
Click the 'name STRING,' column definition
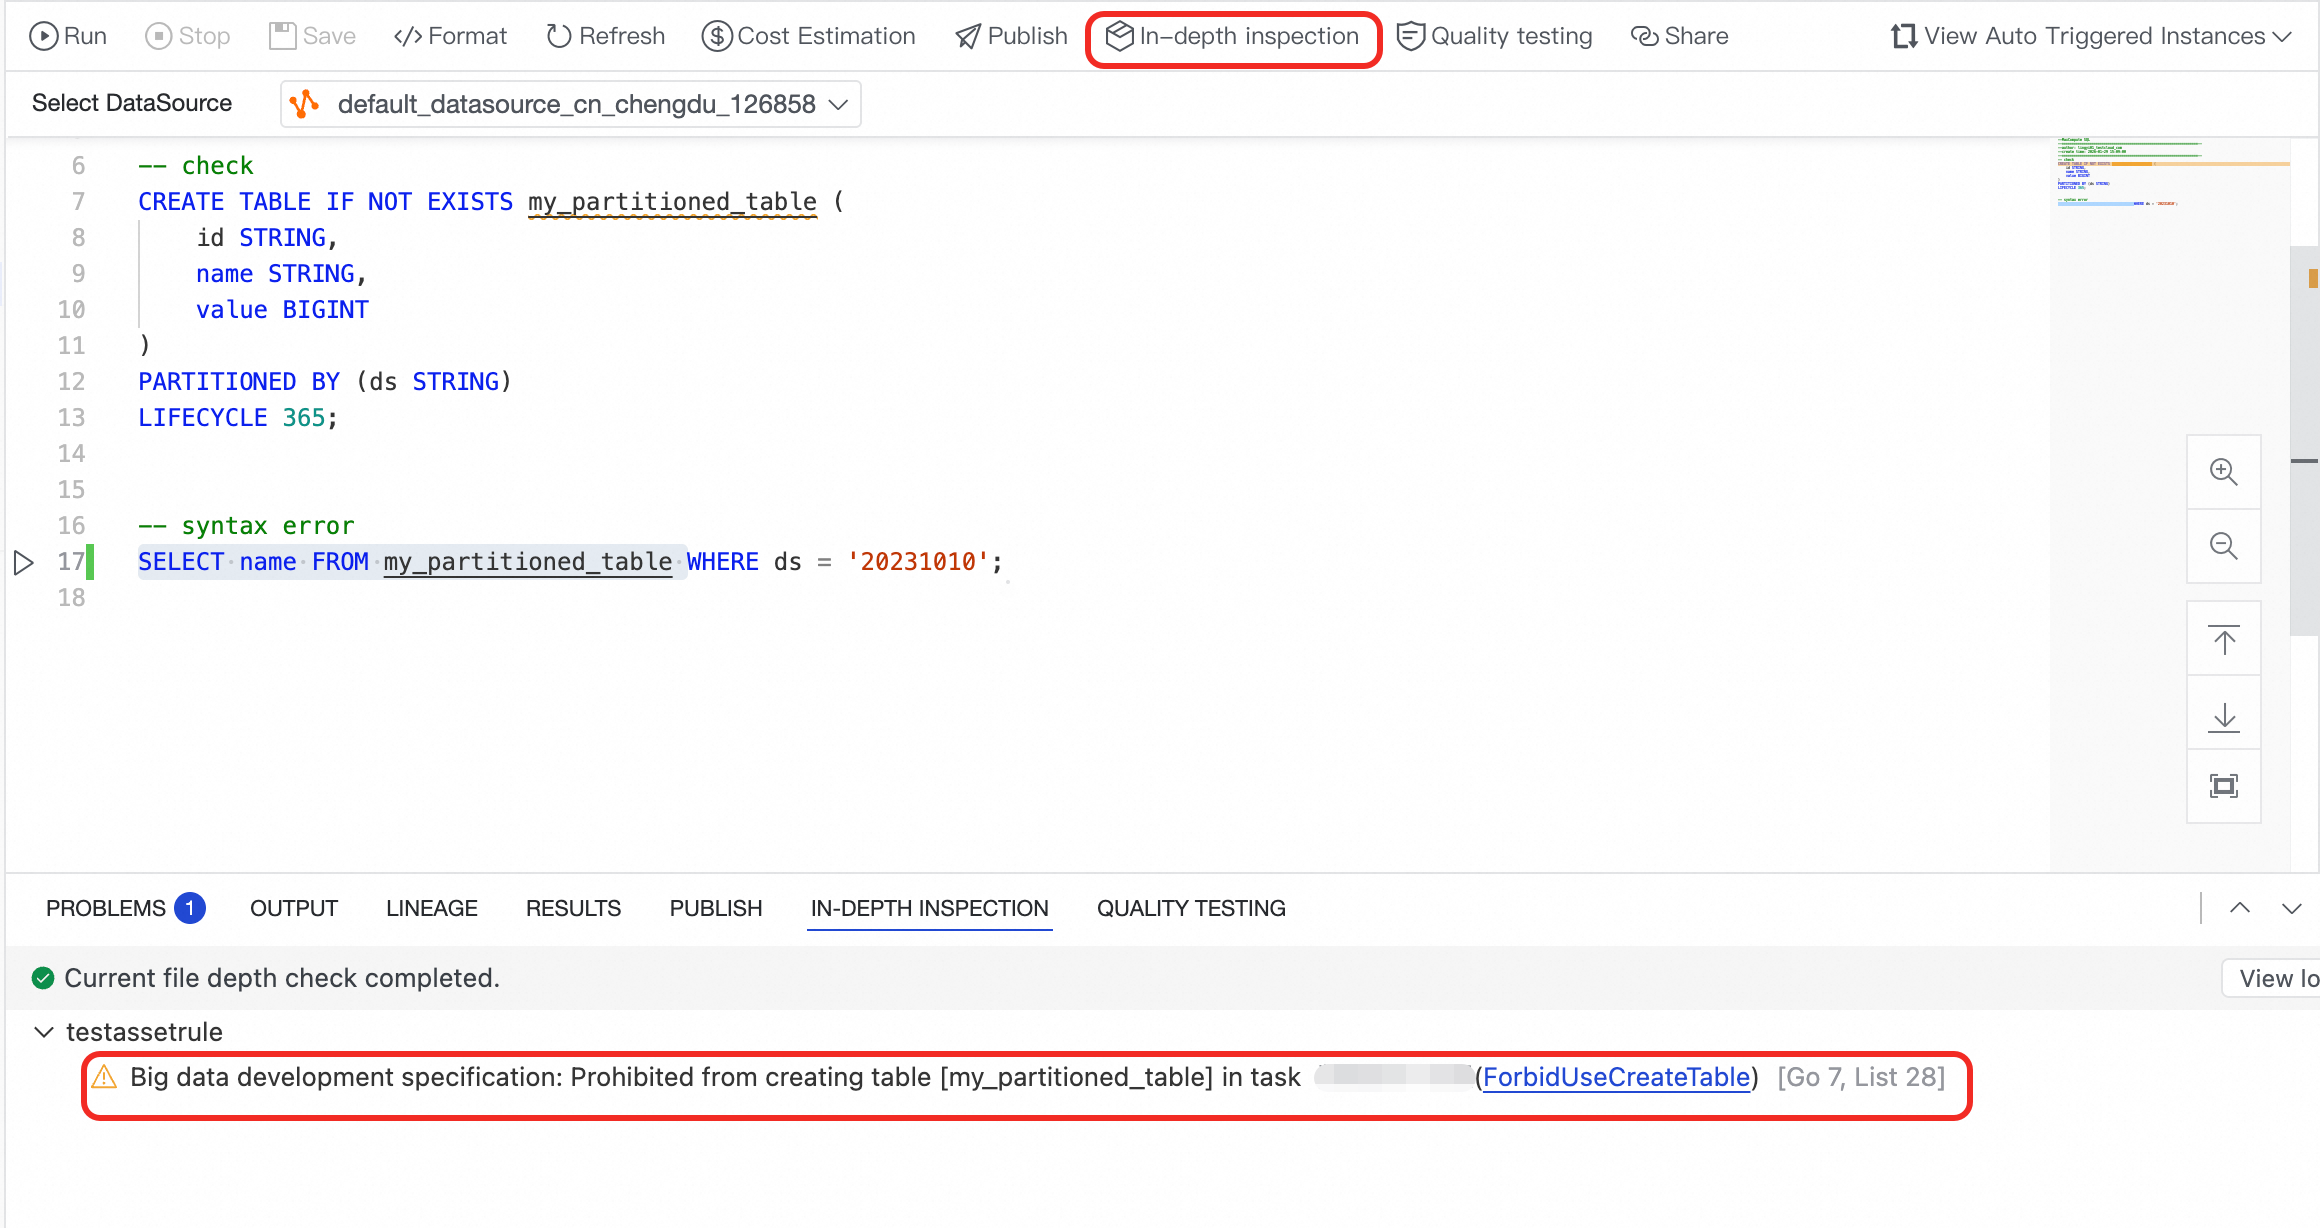pos(282,274)
